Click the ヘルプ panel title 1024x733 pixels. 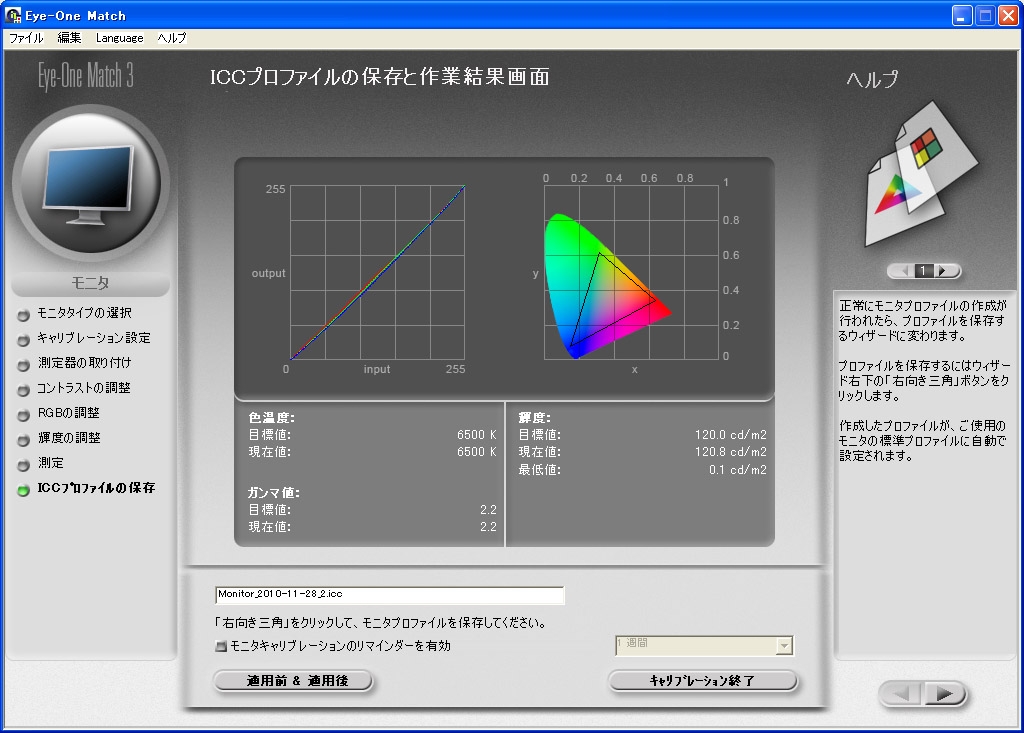(x=872, y=79)
